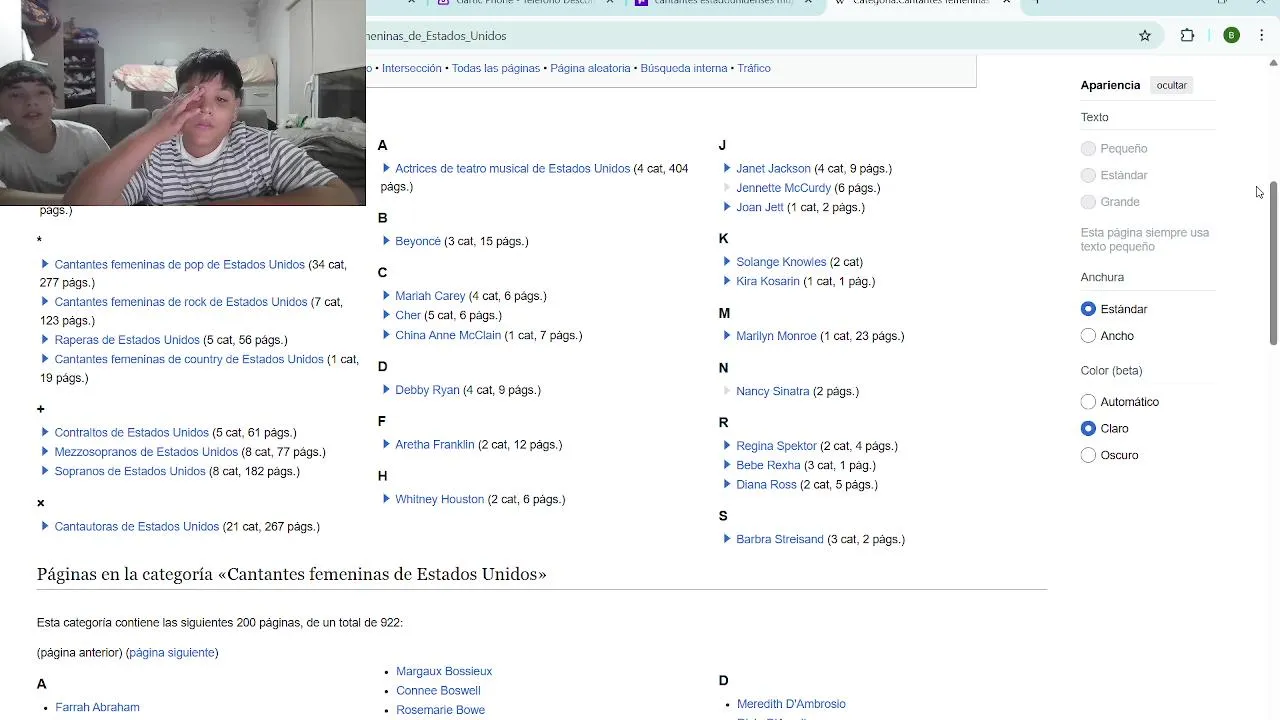Screen dimensions: 1280x720
Task: Hide the Apariencia panel with ocultar
Action: 1171,85
